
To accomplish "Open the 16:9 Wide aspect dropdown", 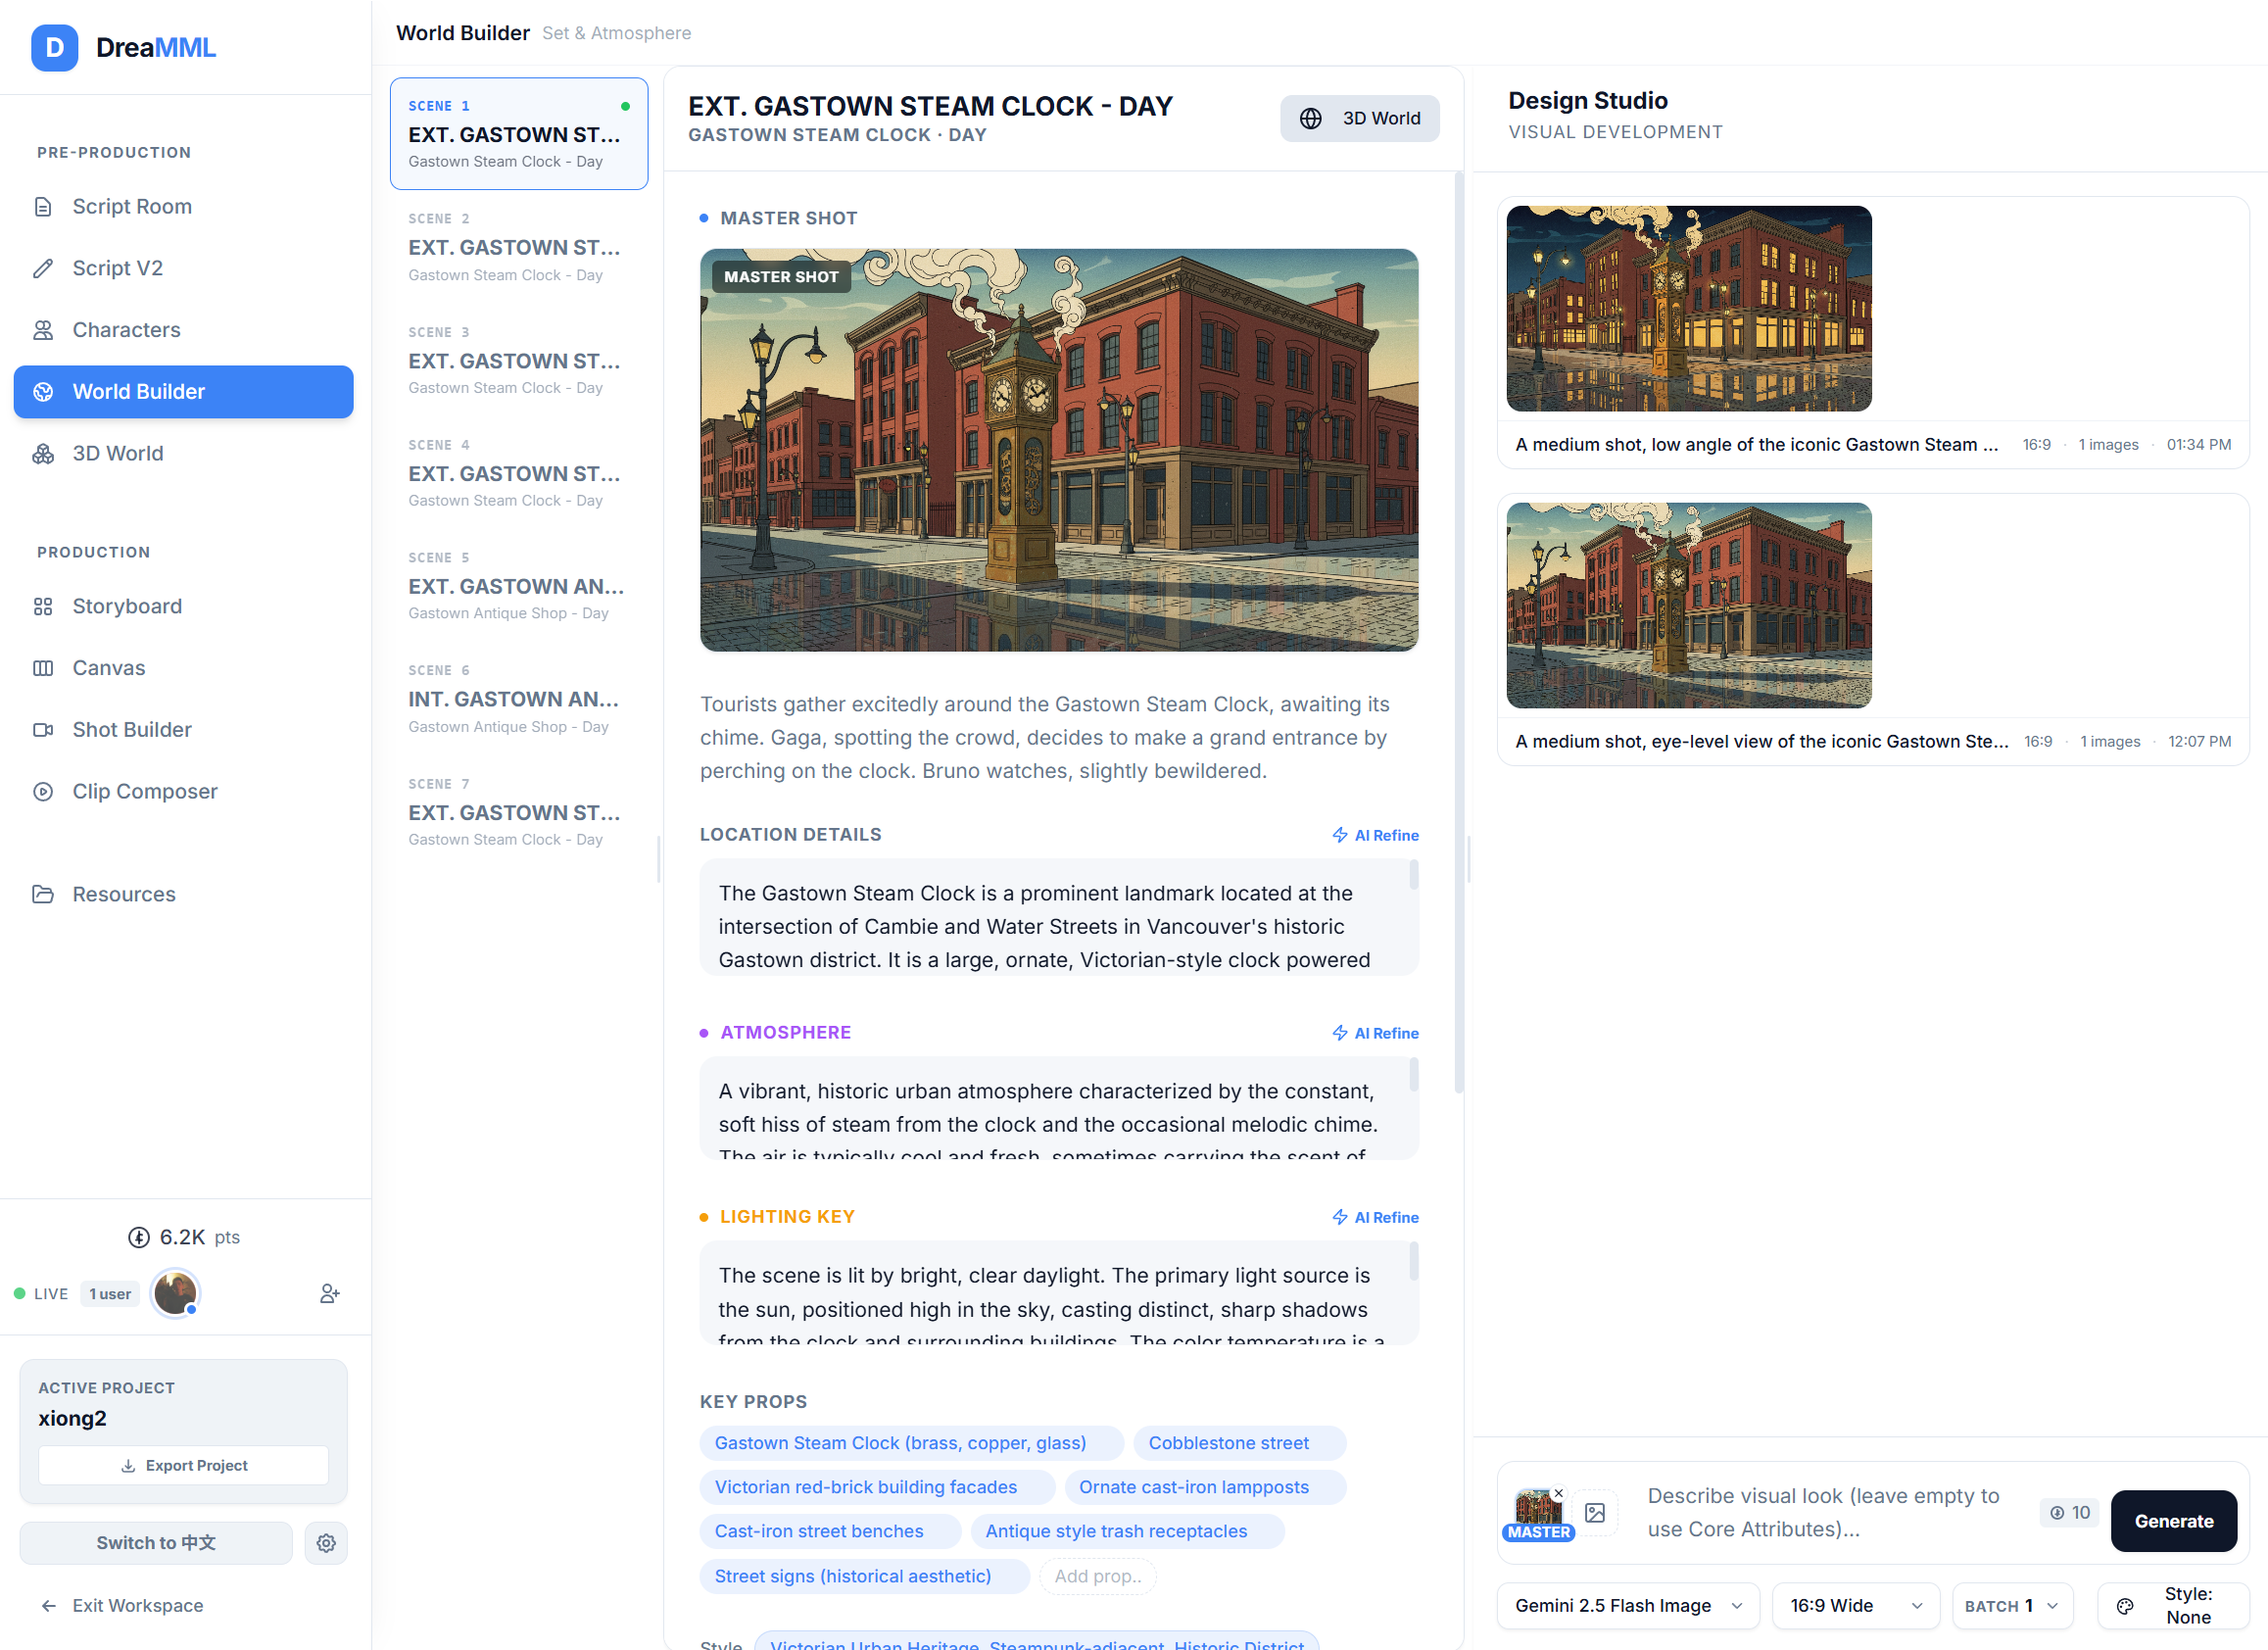I will [1855, 1604].
